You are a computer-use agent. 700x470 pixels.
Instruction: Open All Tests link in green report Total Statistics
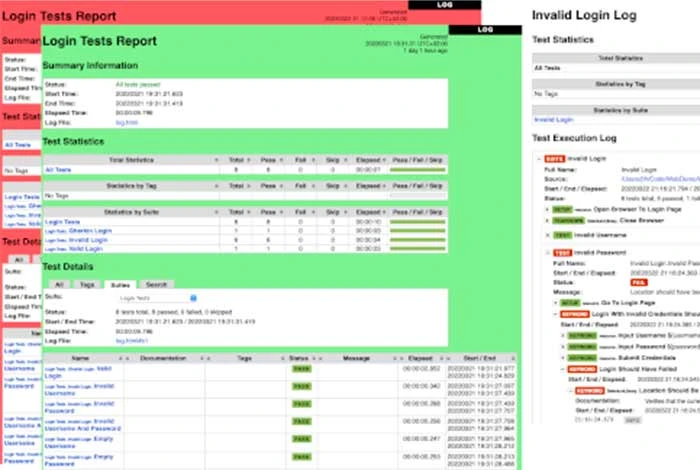58,170
